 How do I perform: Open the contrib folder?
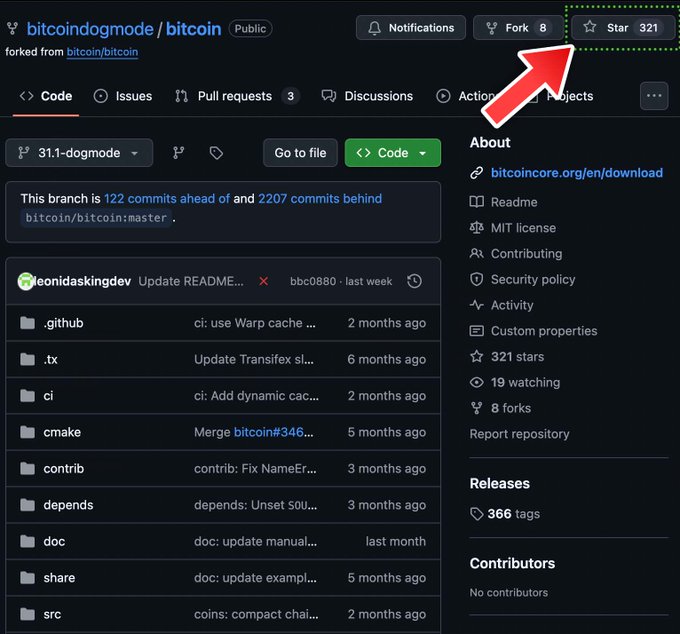pyautogui.click(x=64, y=469)
